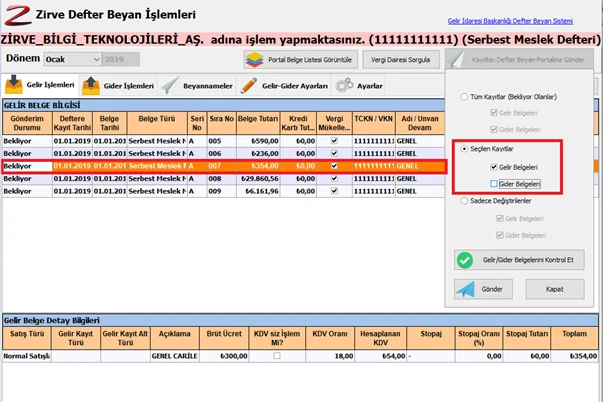603x402 pixels.
Task: Toggle Vergi Mükellefi checkbox in row 009
Action: [x=334, y=191]
